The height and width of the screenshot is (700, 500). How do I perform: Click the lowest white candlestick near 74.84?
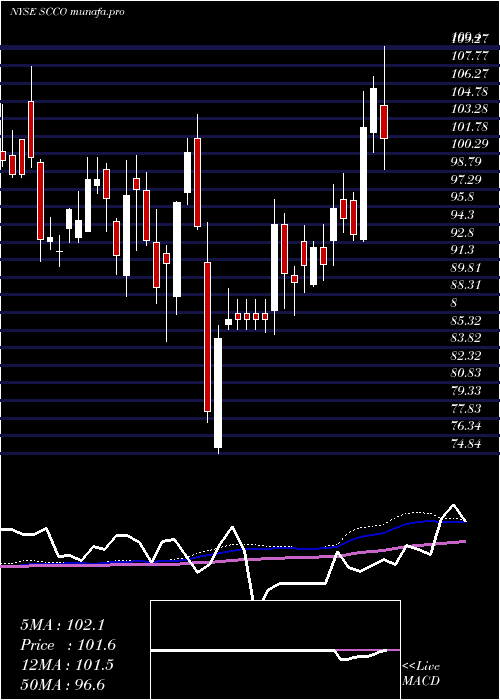pyautogui.click(x=218, y=393)
